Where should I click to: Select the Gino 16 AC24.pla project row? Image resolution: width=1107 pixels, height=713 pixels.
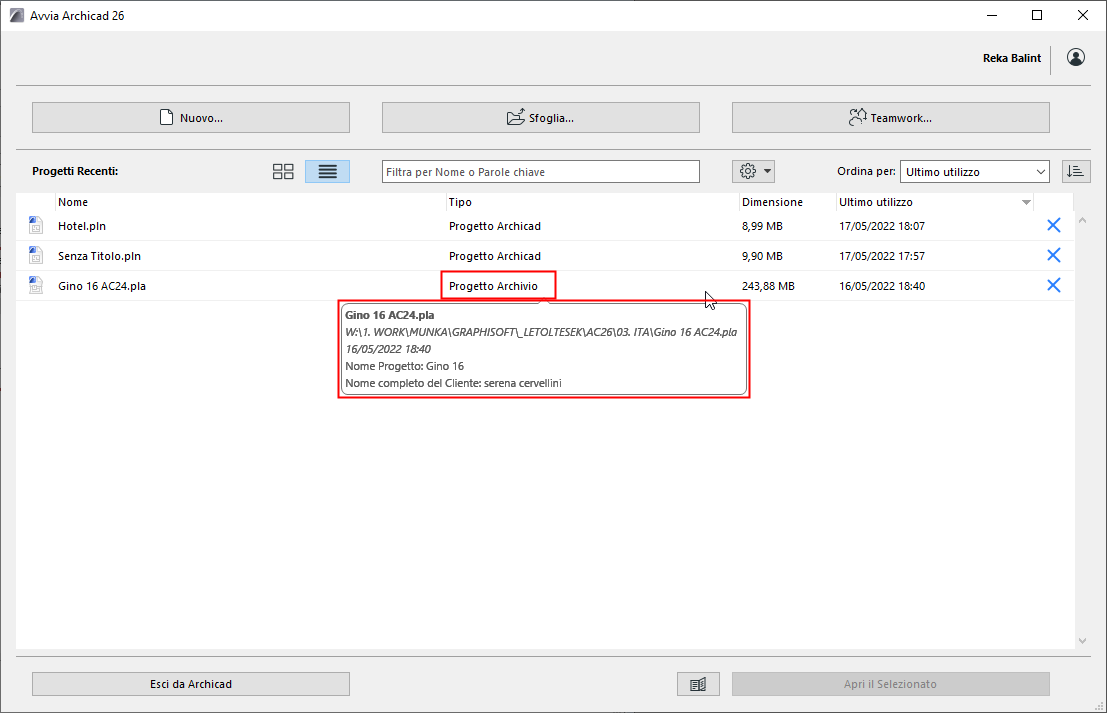(545, 286)
